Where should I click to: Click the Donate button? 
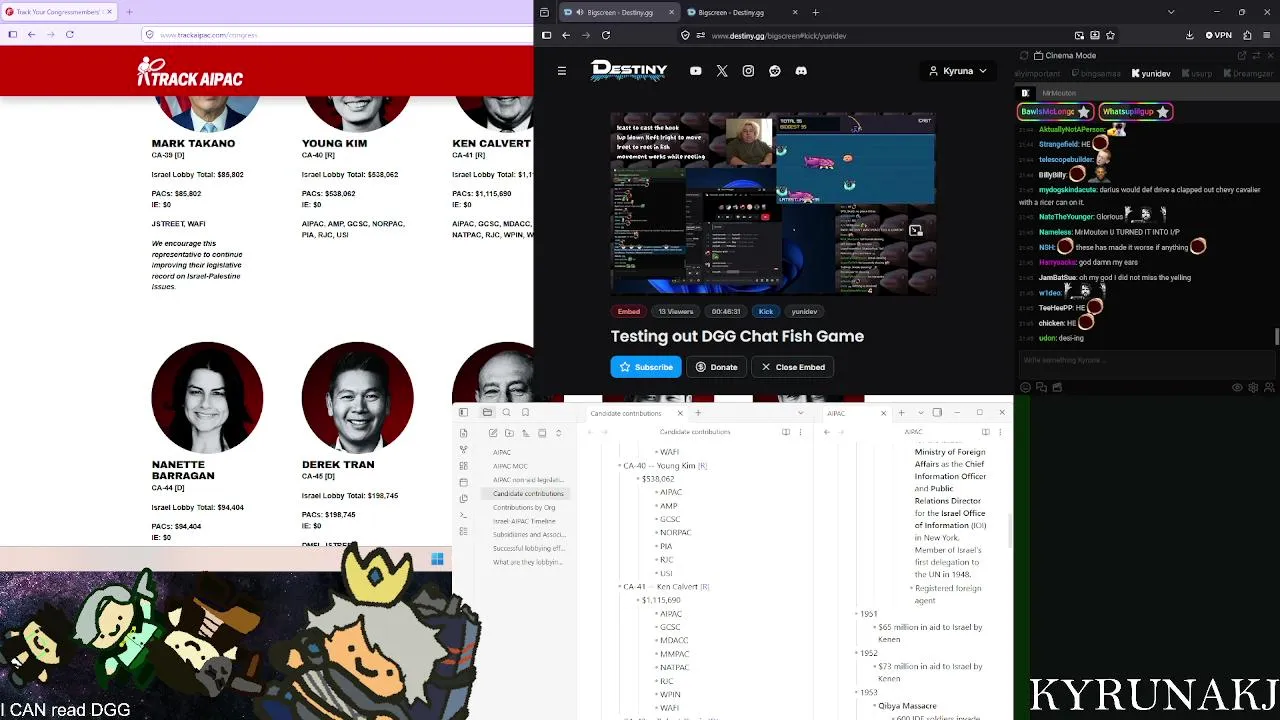(716, 367)
